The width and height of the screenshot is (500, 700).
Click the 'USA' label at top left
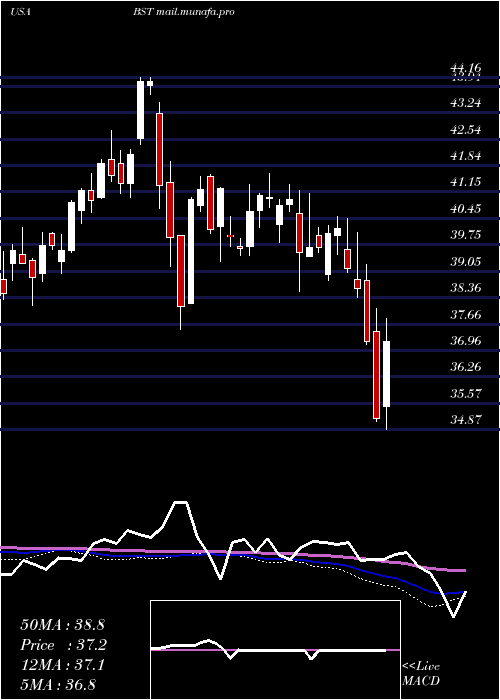[x=20, y=12]
